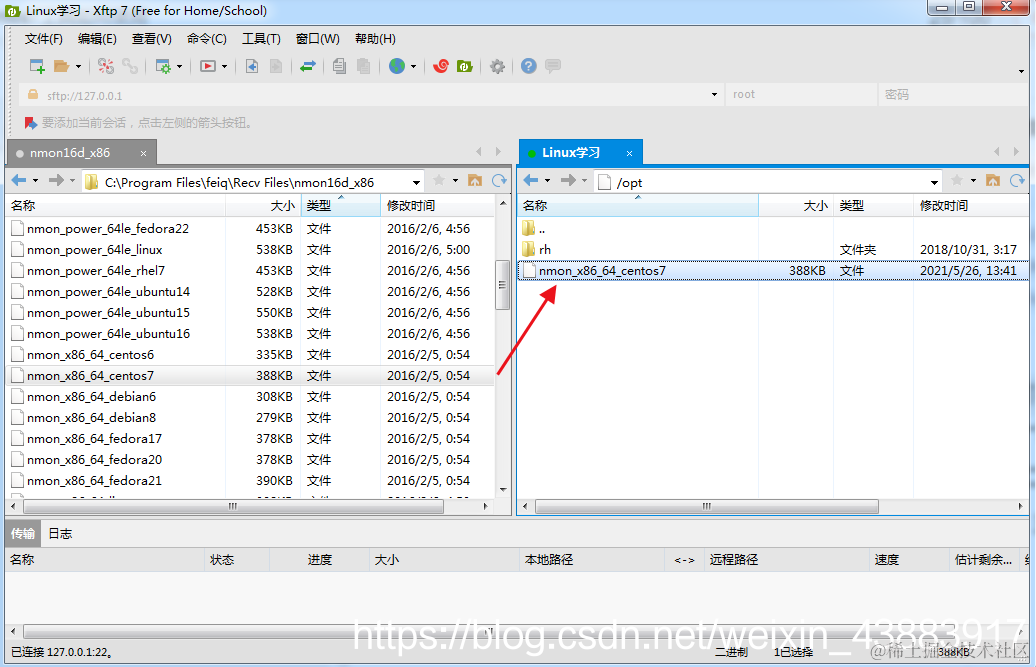The width and height of the screenshot is (1036, 667).
Task: Refresh the local pane listing
Action: (x=500, y=180)
